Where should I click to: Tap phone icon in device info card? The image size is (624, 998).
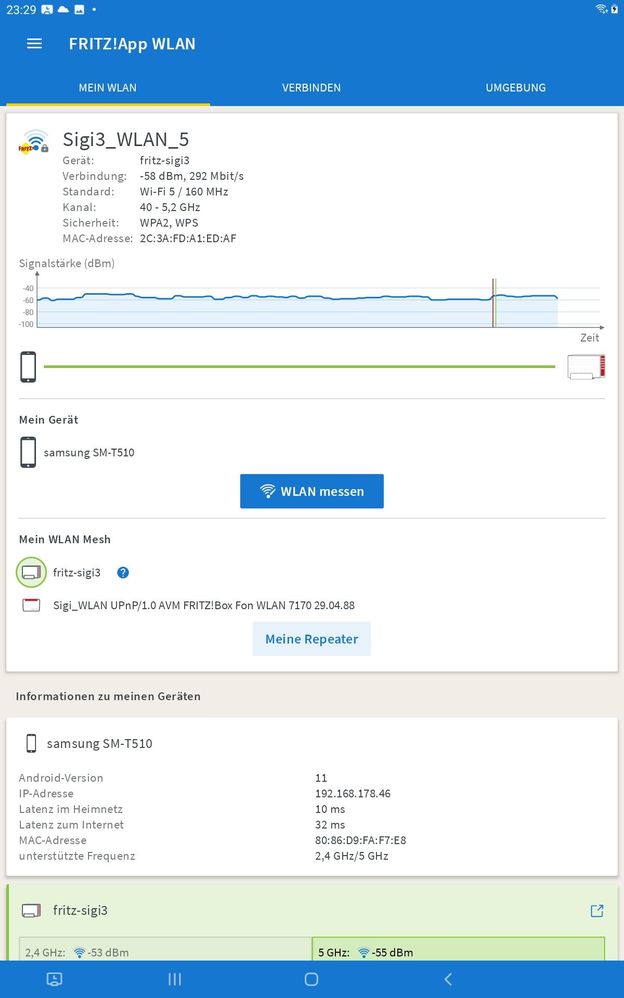tap(31, 743)
